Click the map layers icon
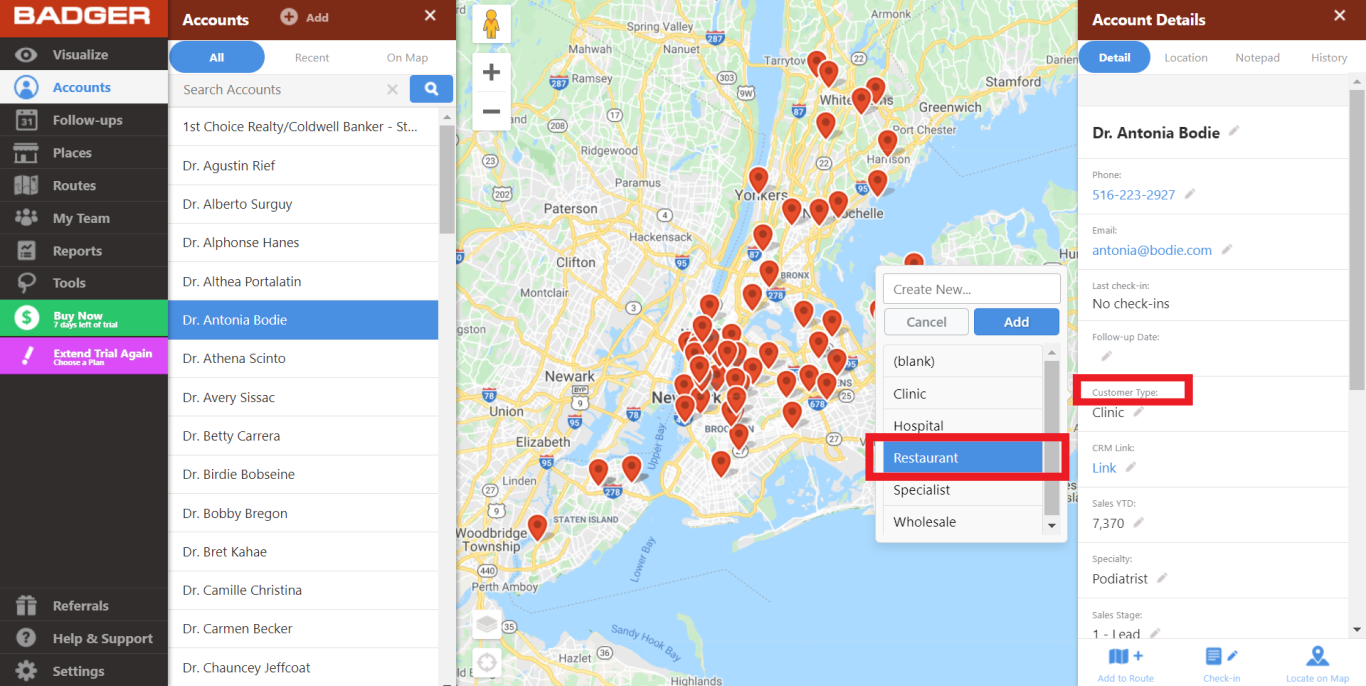This screenshot has height=686, width=1366. [x=487, y=625]
